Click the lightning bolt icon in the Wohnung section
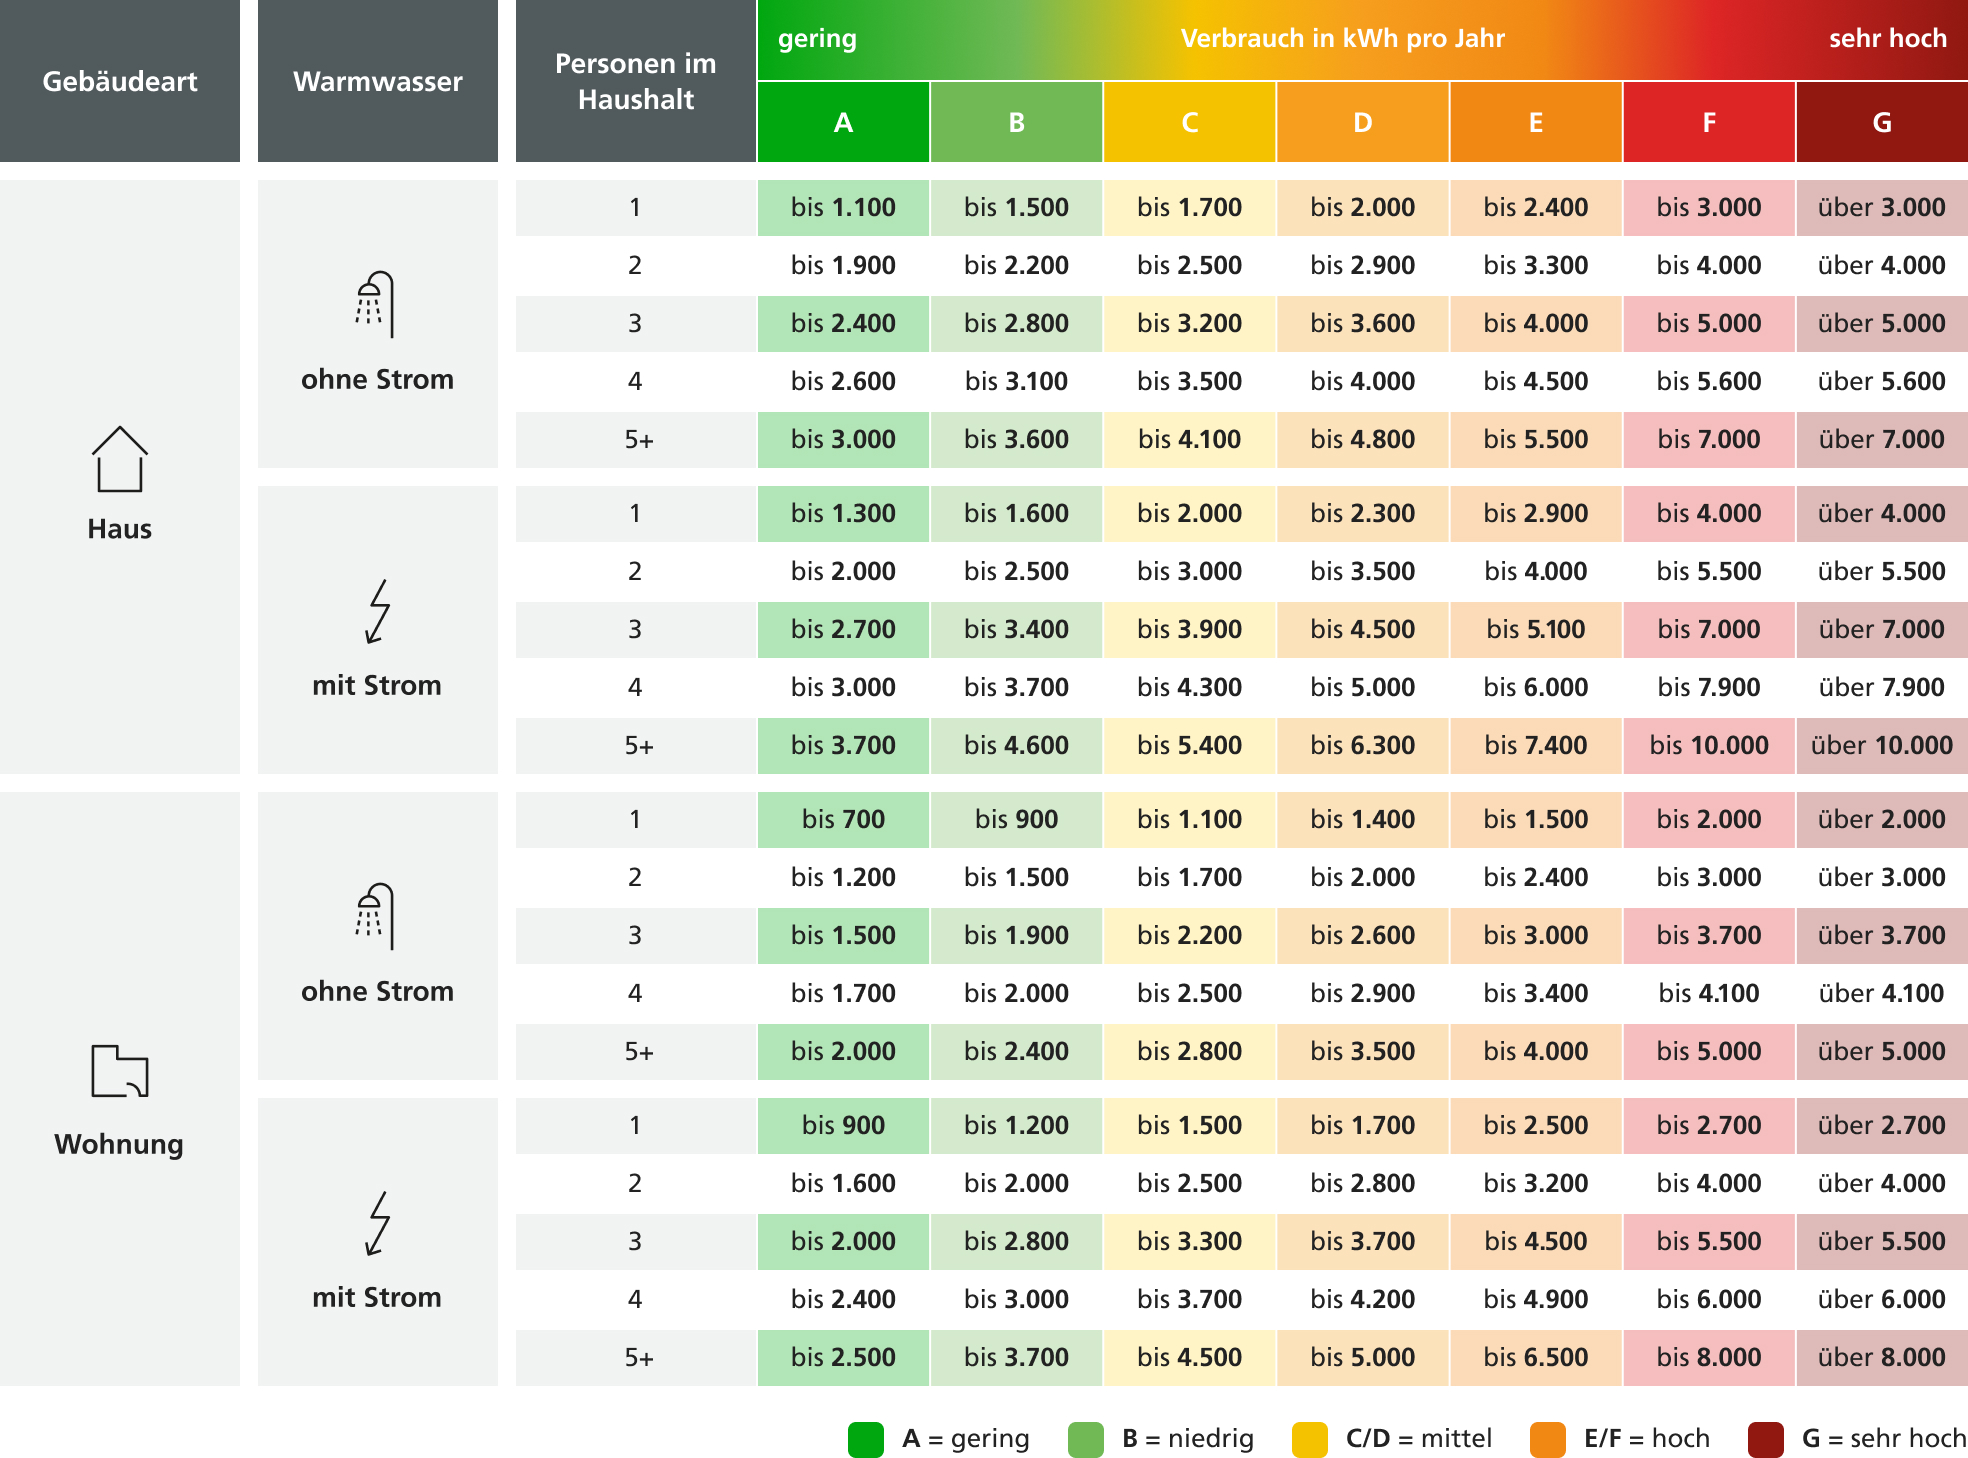1968x1458 pixels. tap(378, 1223)
